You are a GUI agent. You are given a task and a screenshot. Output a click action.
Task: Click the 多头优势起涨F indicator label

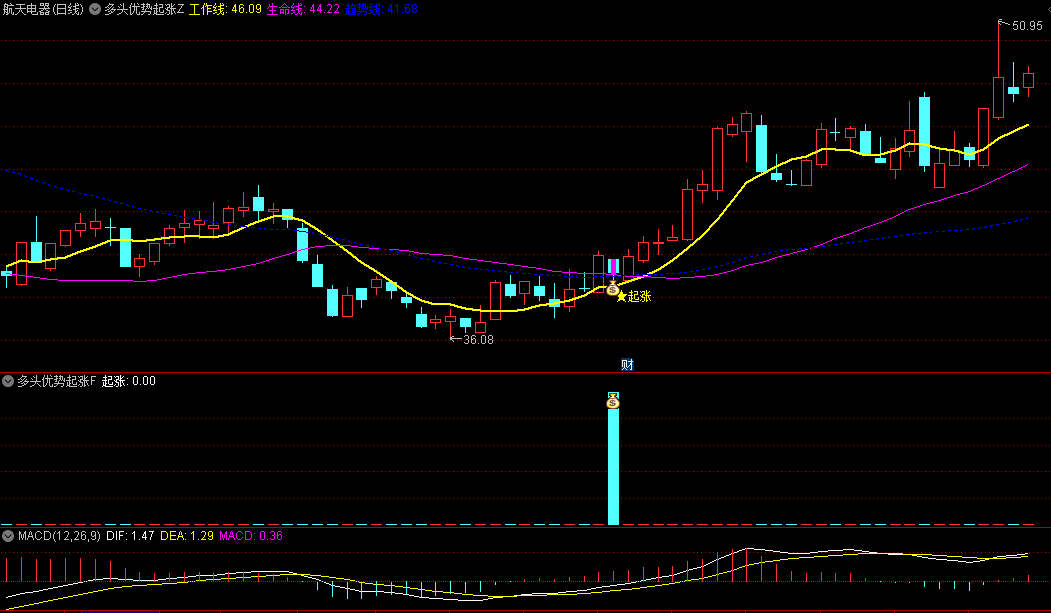coord(57,381)
